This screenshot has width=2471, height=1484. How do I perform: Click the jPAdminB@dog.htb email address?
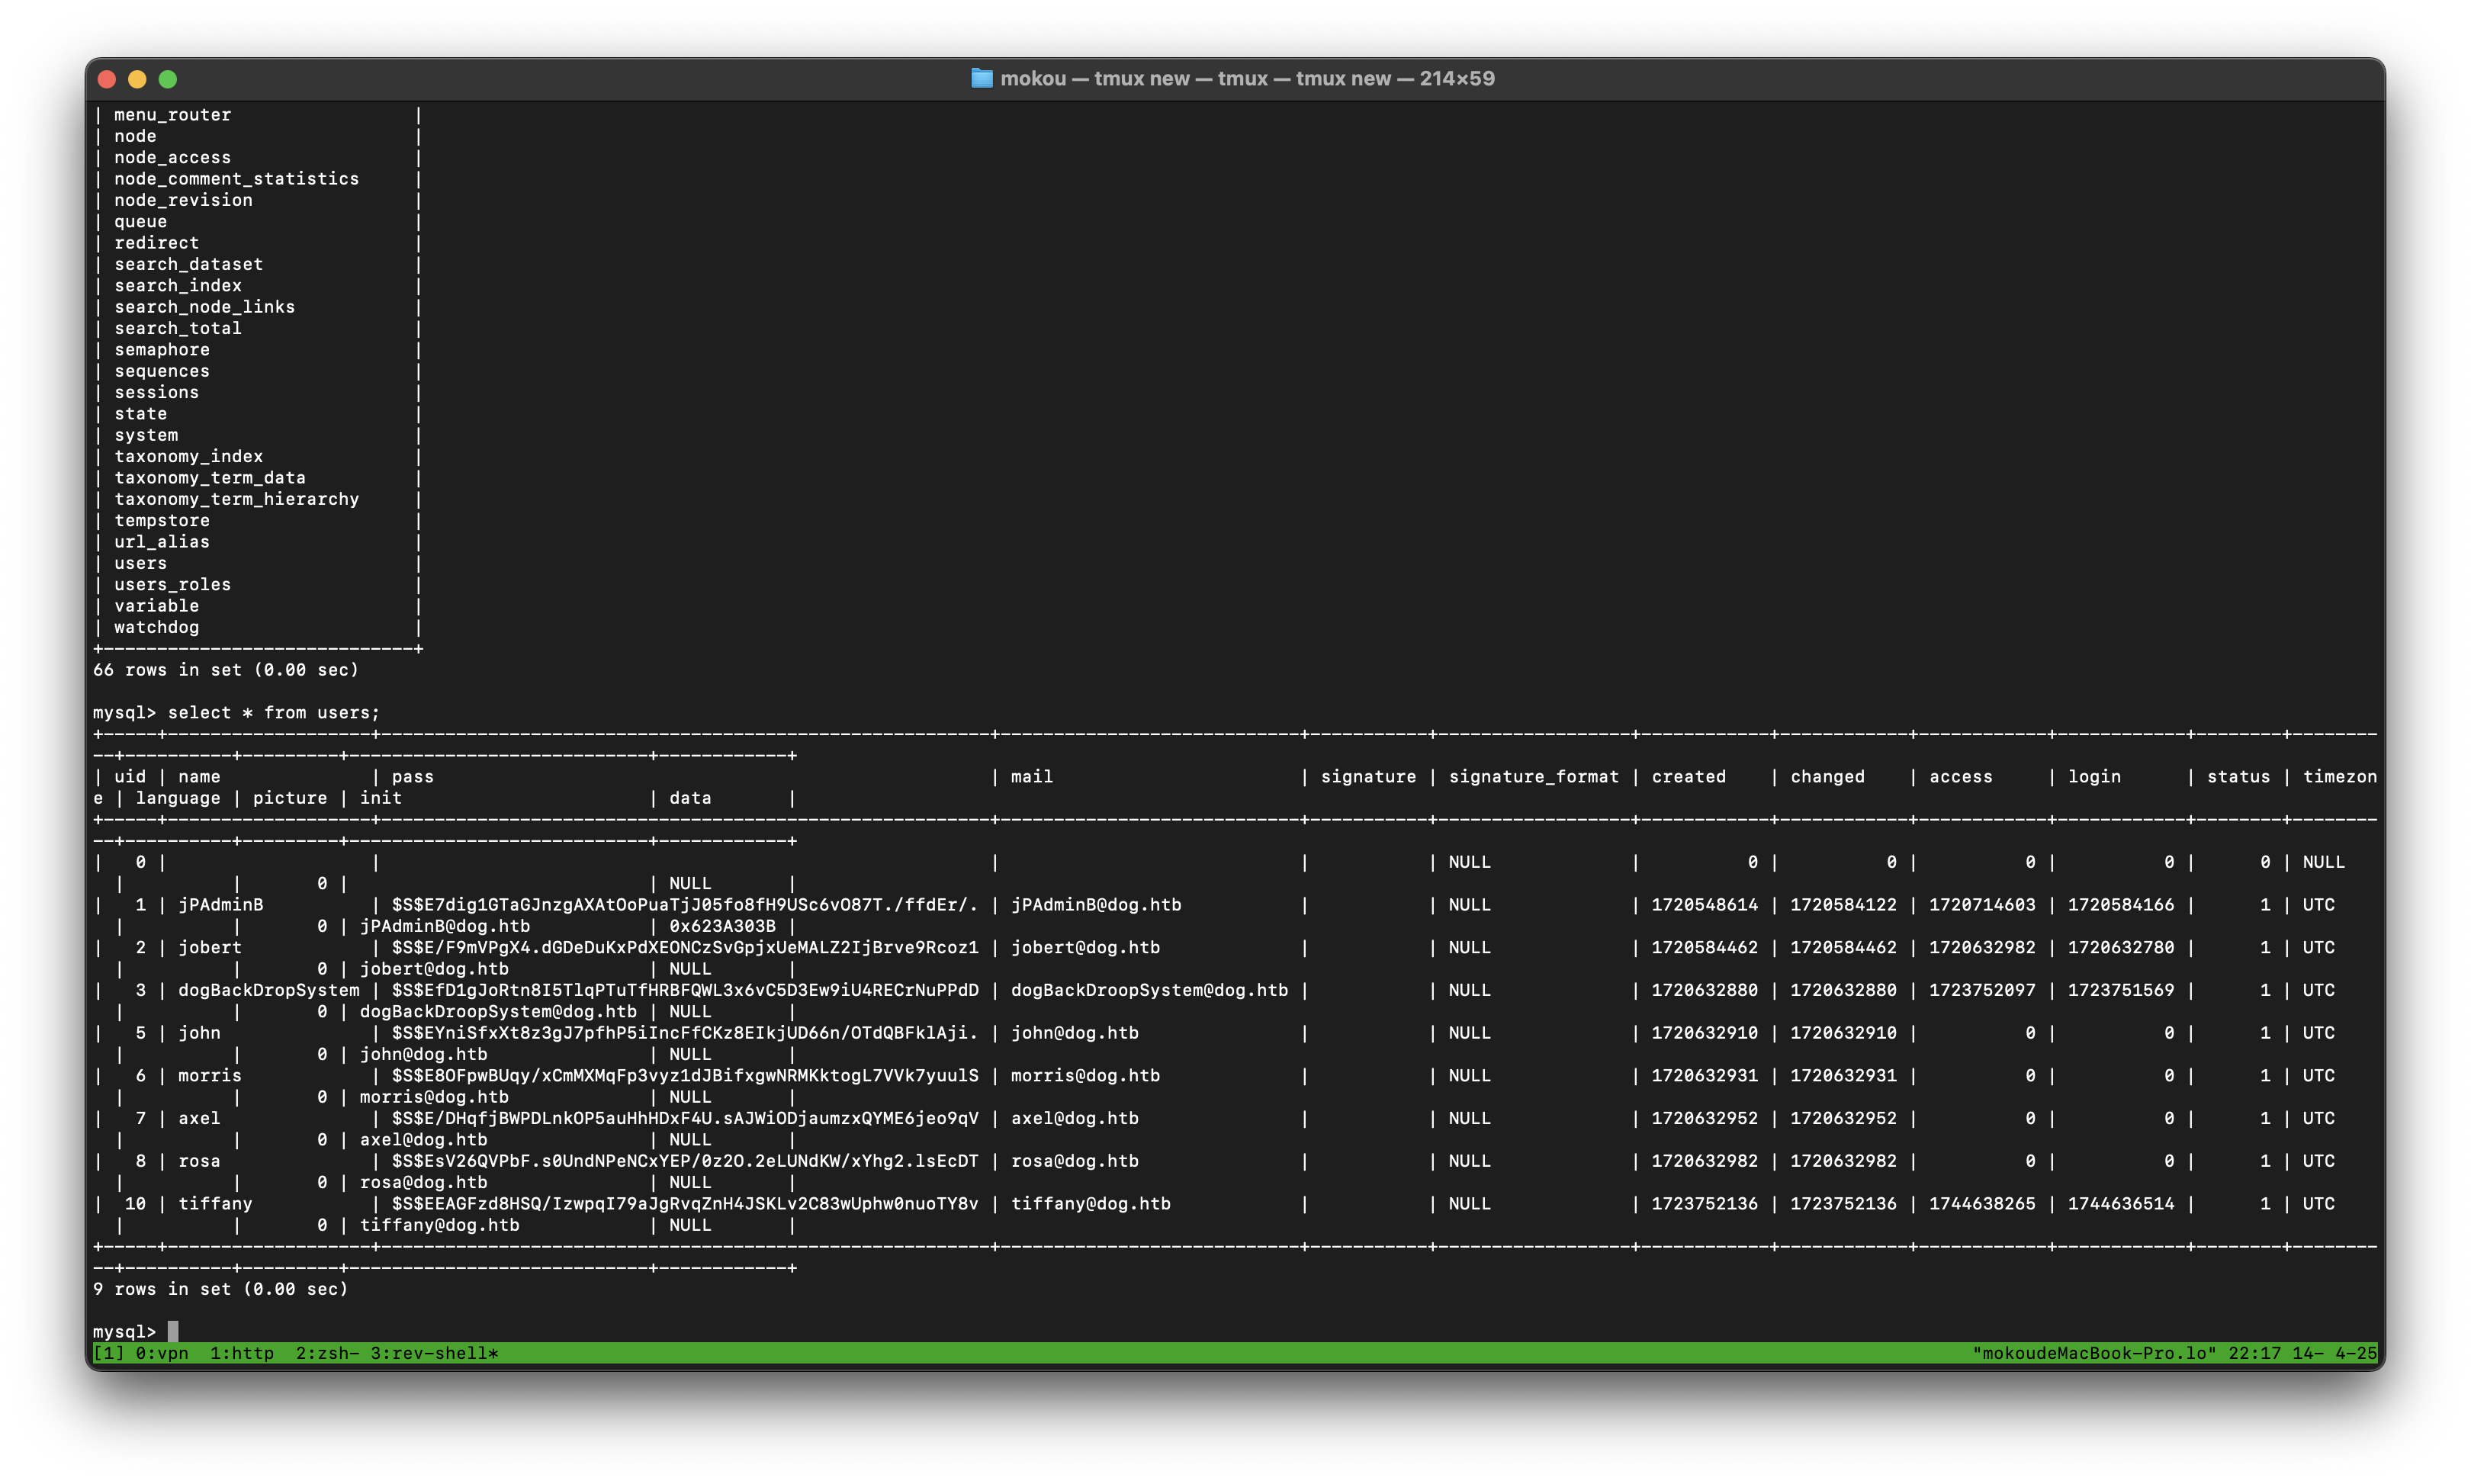pyautogui.click(x=1096, y=904)
